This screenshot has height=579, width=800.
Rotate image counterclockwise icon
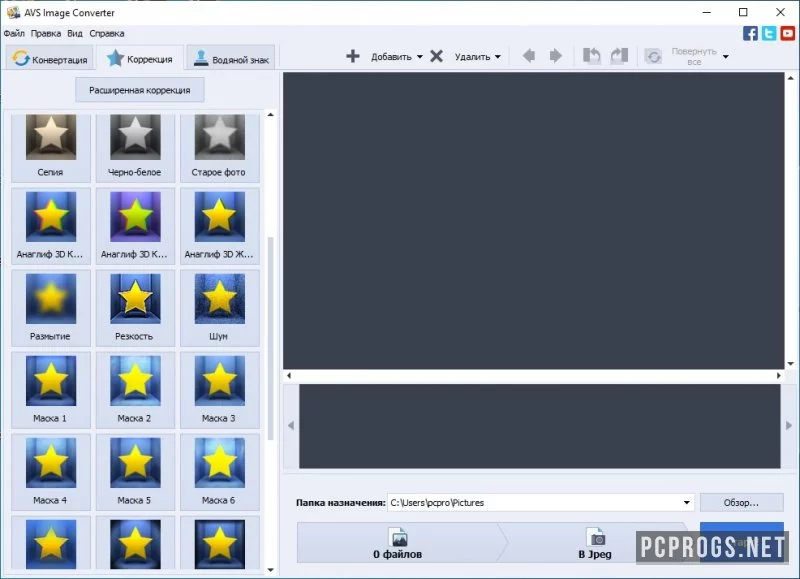point(592,56)
